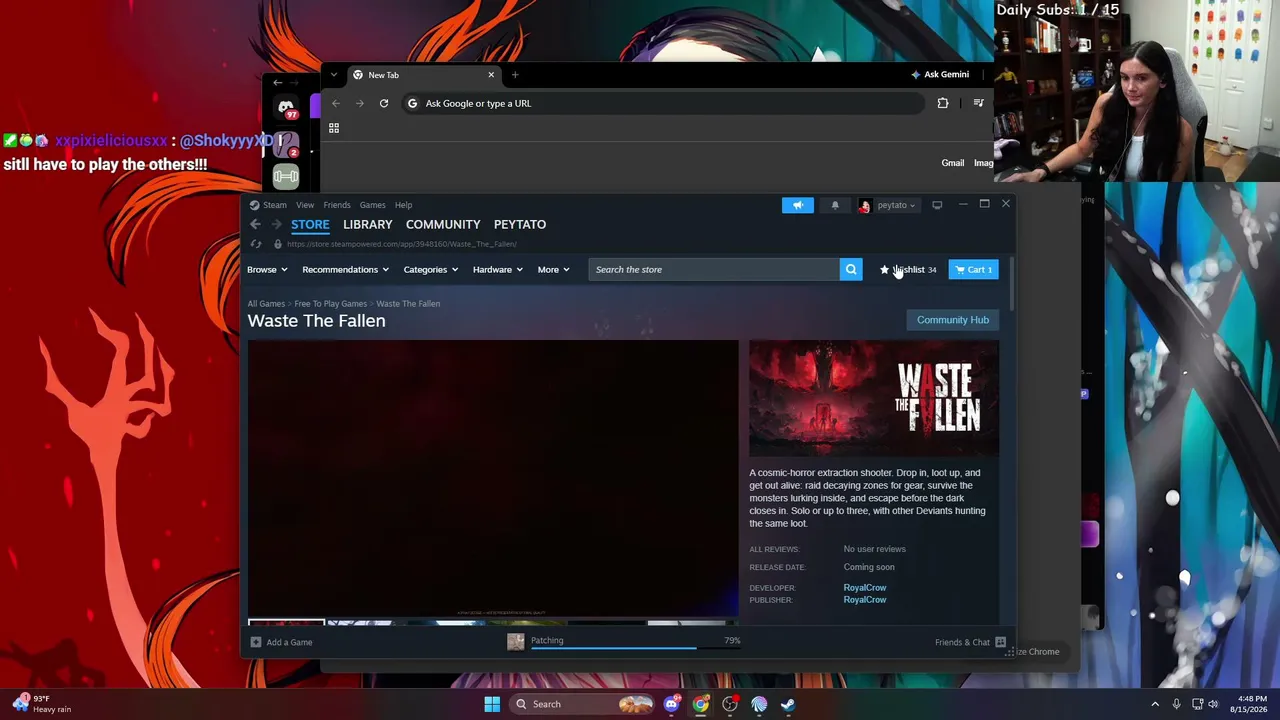This screenshot has height=720, width=1280.
Task: Reload the Chrome New Tab page
Action: (383, 103)
